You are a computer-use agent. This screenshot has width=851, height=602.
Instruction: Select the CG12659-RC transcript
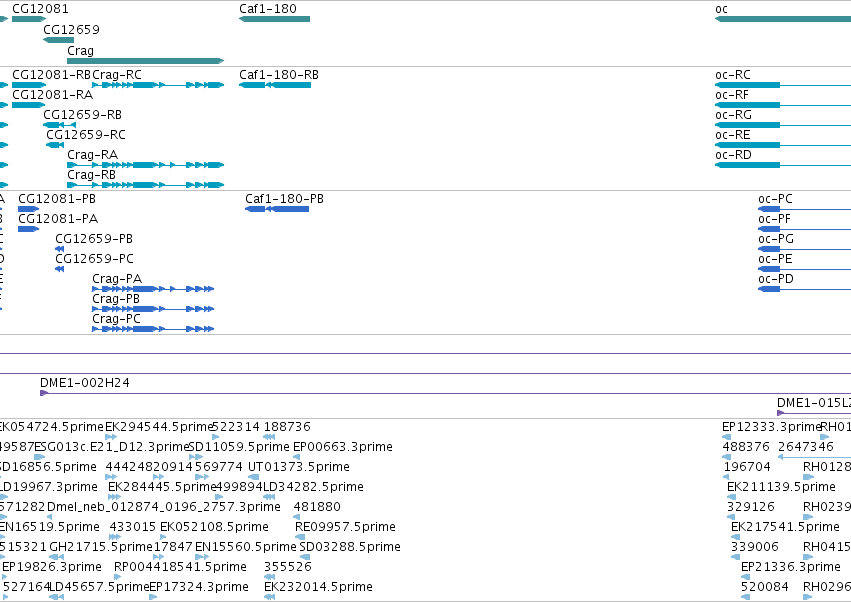pyautogui.click(x=55, y=145)
